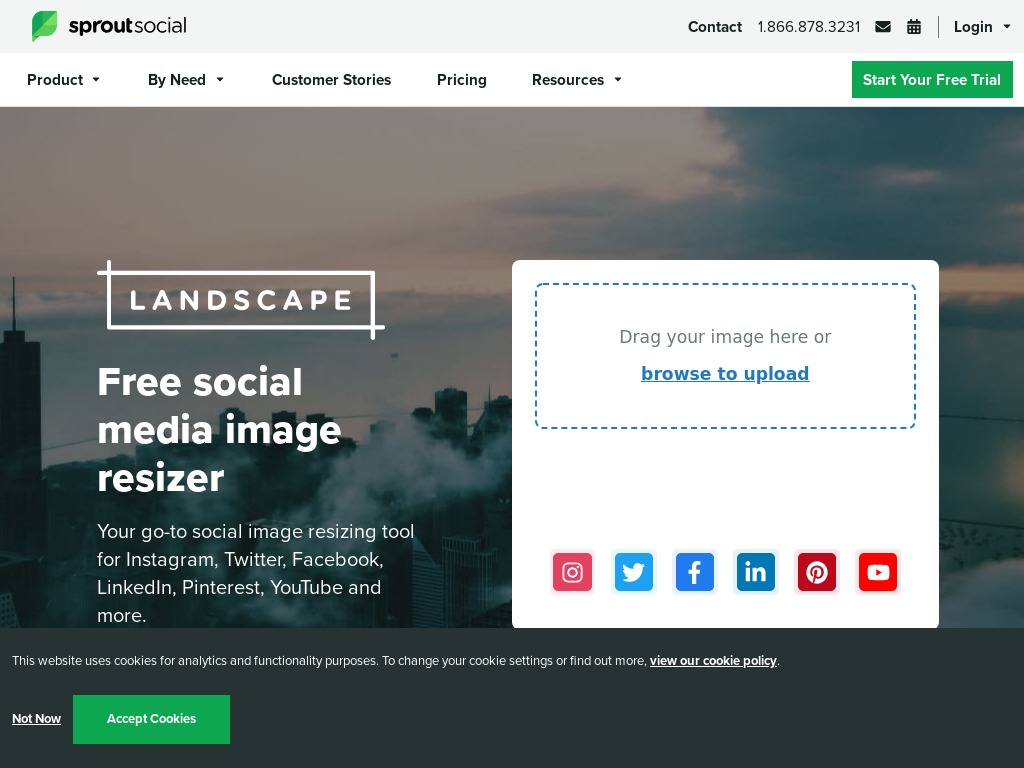Open view our cookie policy link
This screenshot has height=768, width=1024.
[x=713, y=661]
